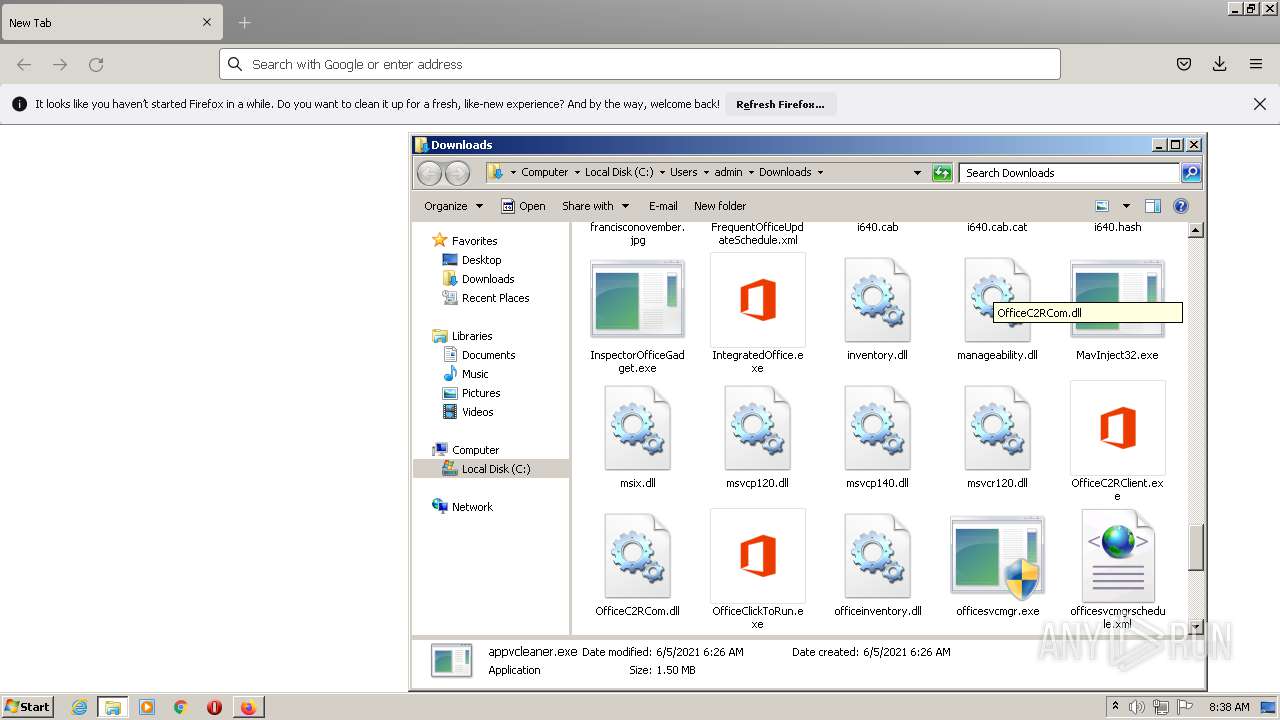Click the Open toolbar button
This screenshot has width=1280, height=720.
tap(523, 206)
